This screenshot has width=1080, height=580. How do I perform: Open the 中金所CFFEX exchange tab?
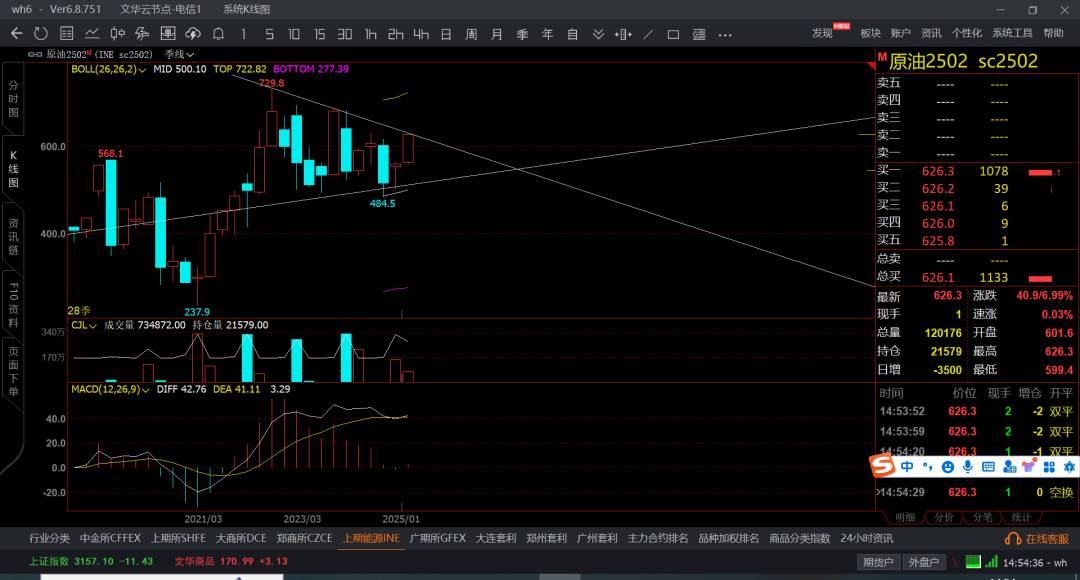pos(110,539)
